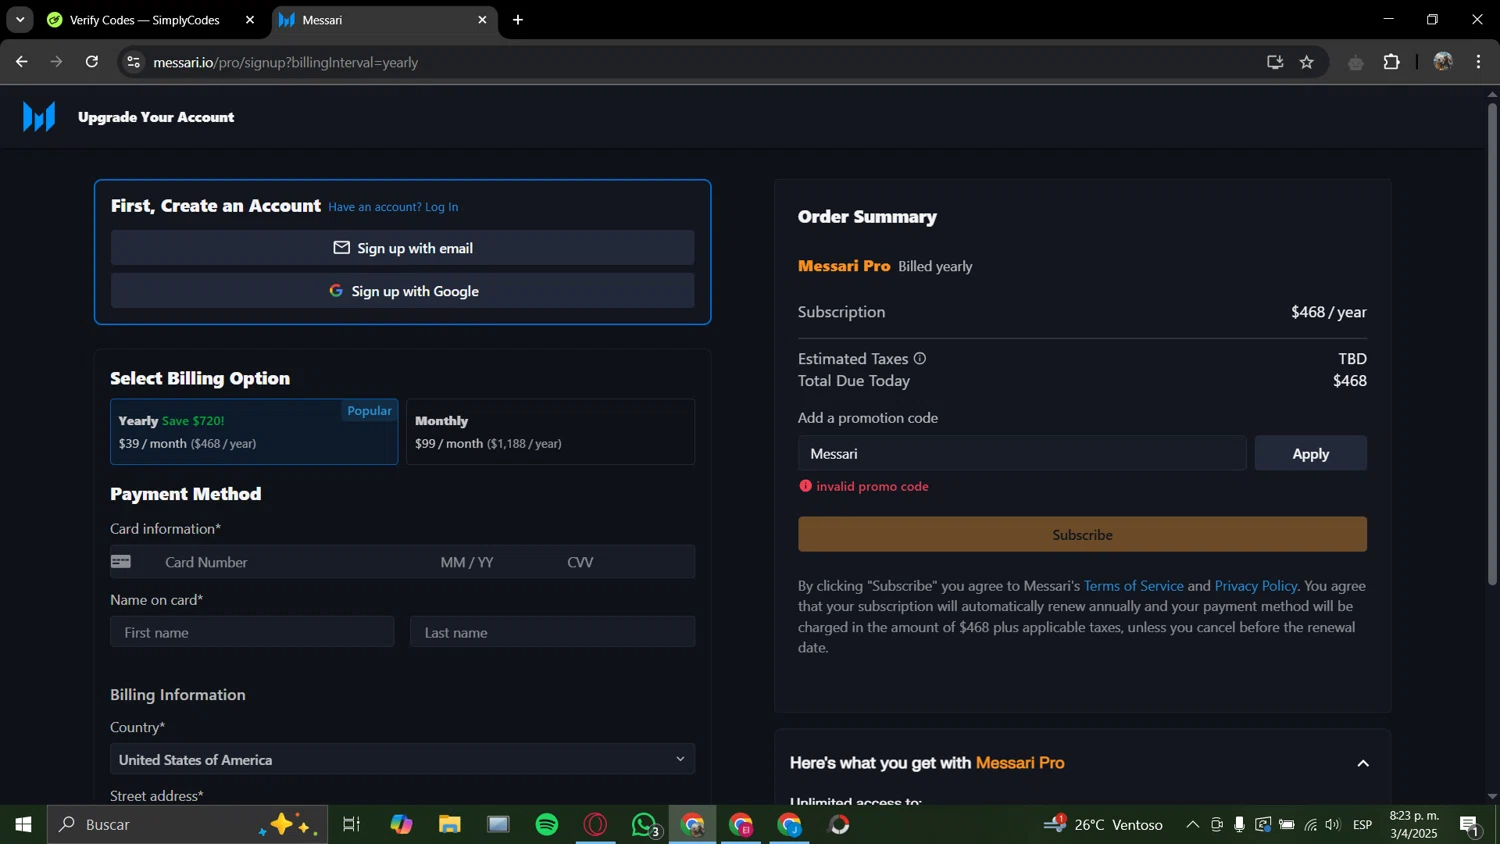Click Sign up with Google

[x=402, y=291]
